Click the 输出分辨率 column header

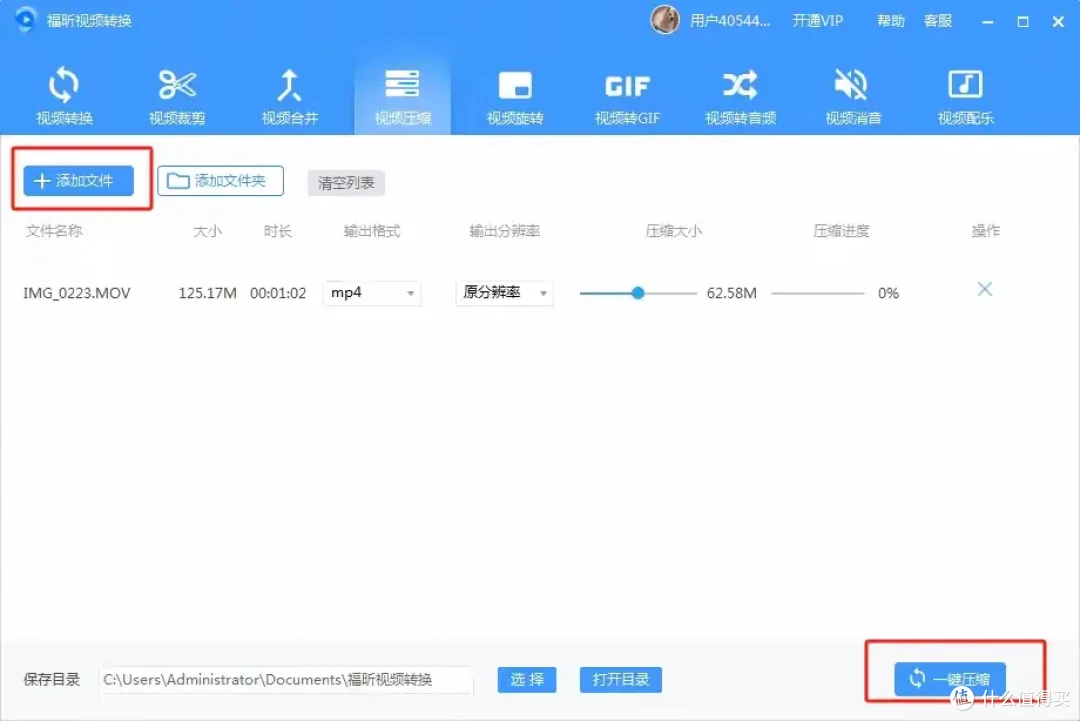tap(504, 231)
